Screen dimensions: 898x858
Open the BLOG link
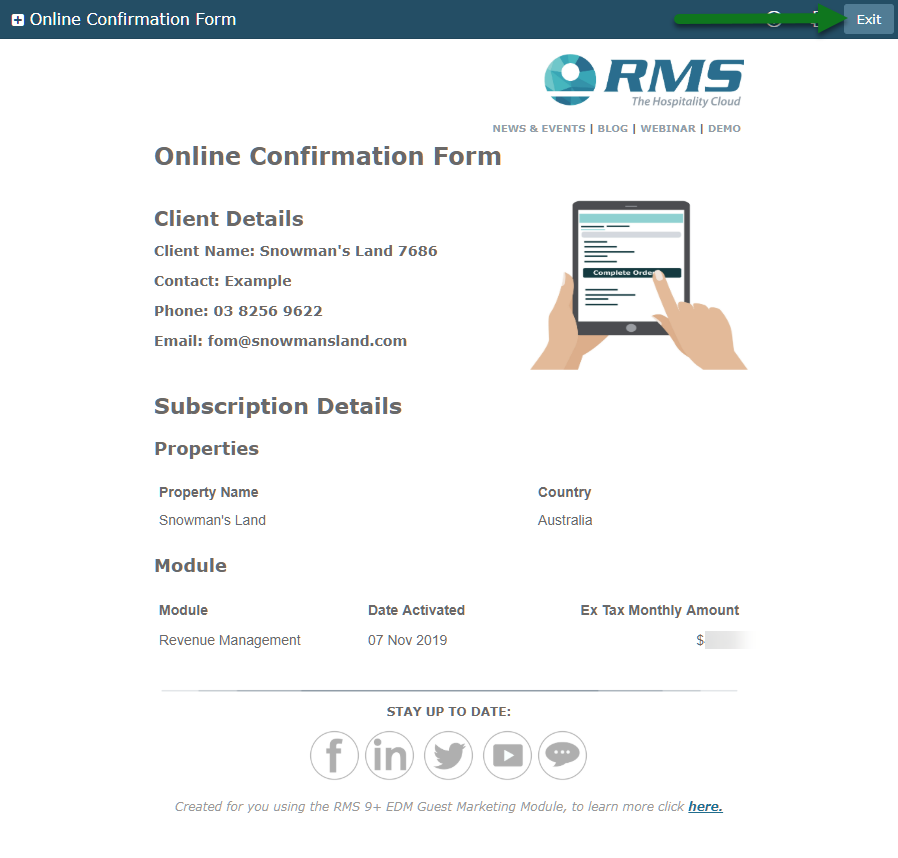(613, 128)
